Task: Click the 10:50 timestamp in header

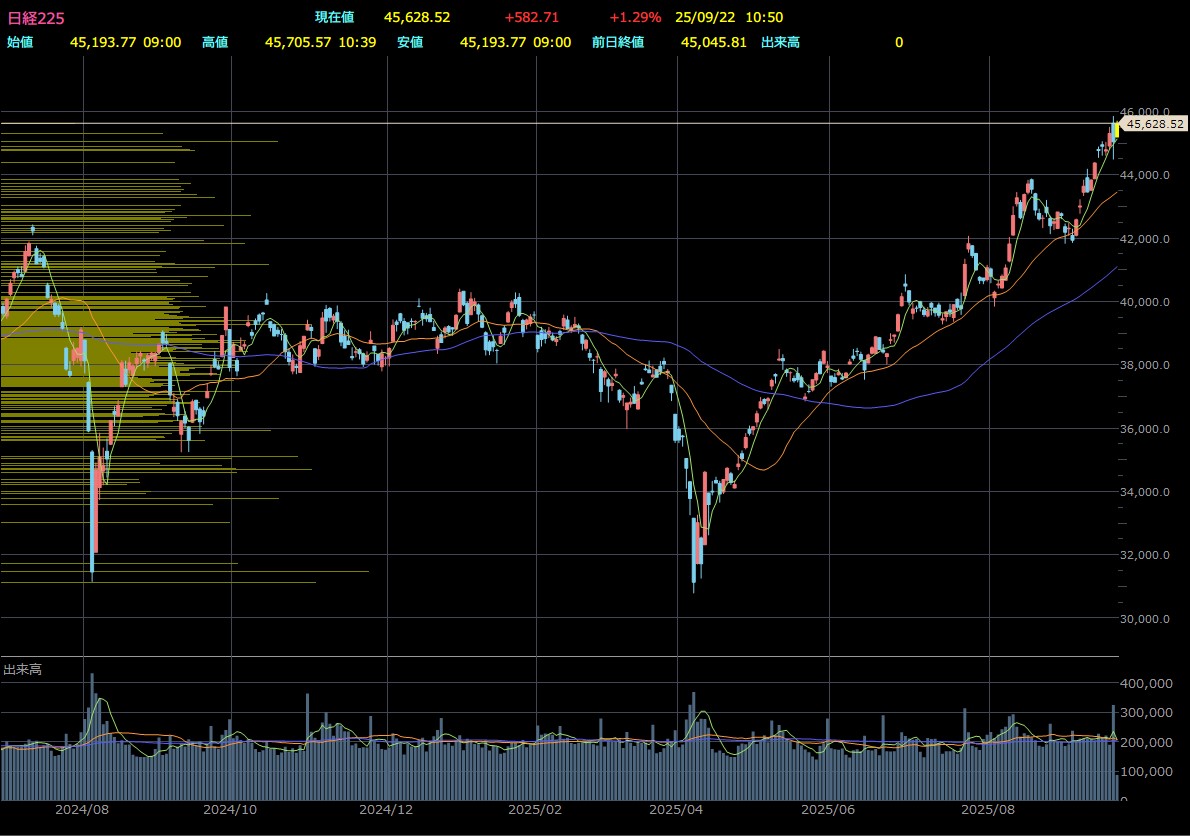Action: (x=764, y=17)
